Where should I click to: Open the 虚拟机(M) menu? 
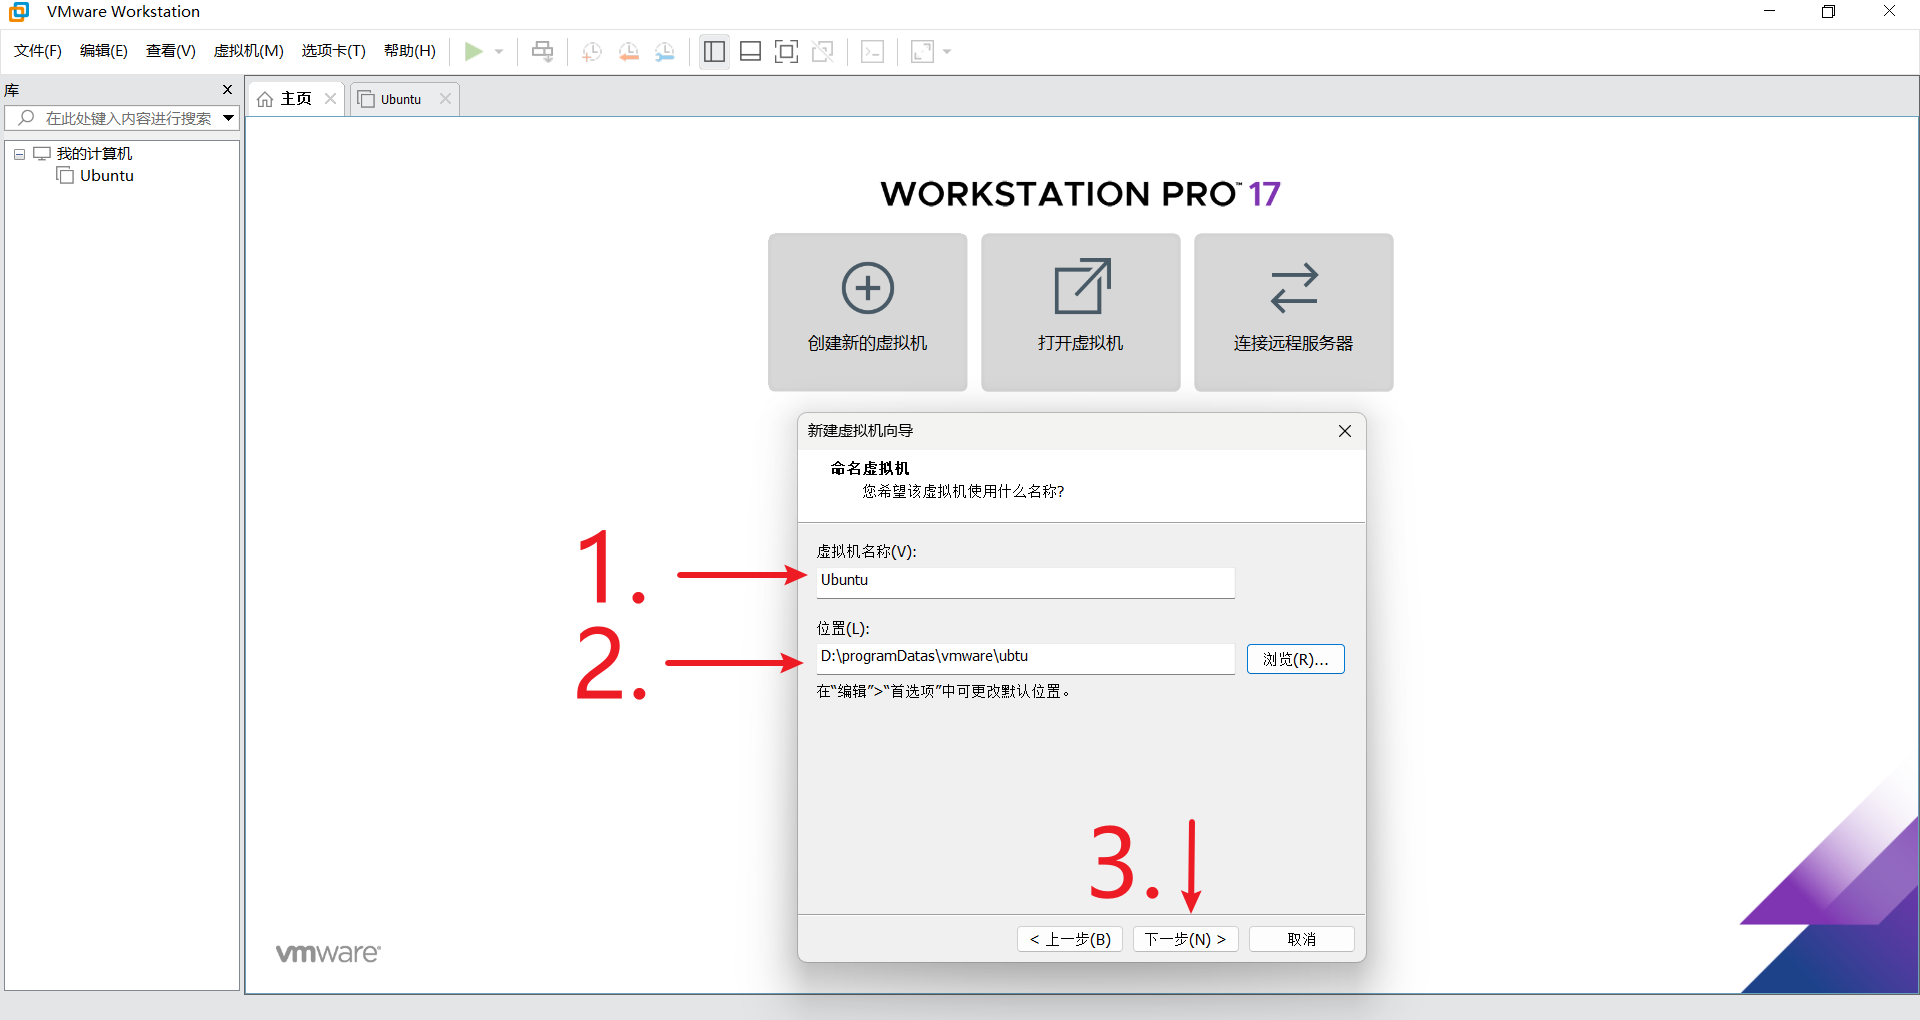[248, 51]
